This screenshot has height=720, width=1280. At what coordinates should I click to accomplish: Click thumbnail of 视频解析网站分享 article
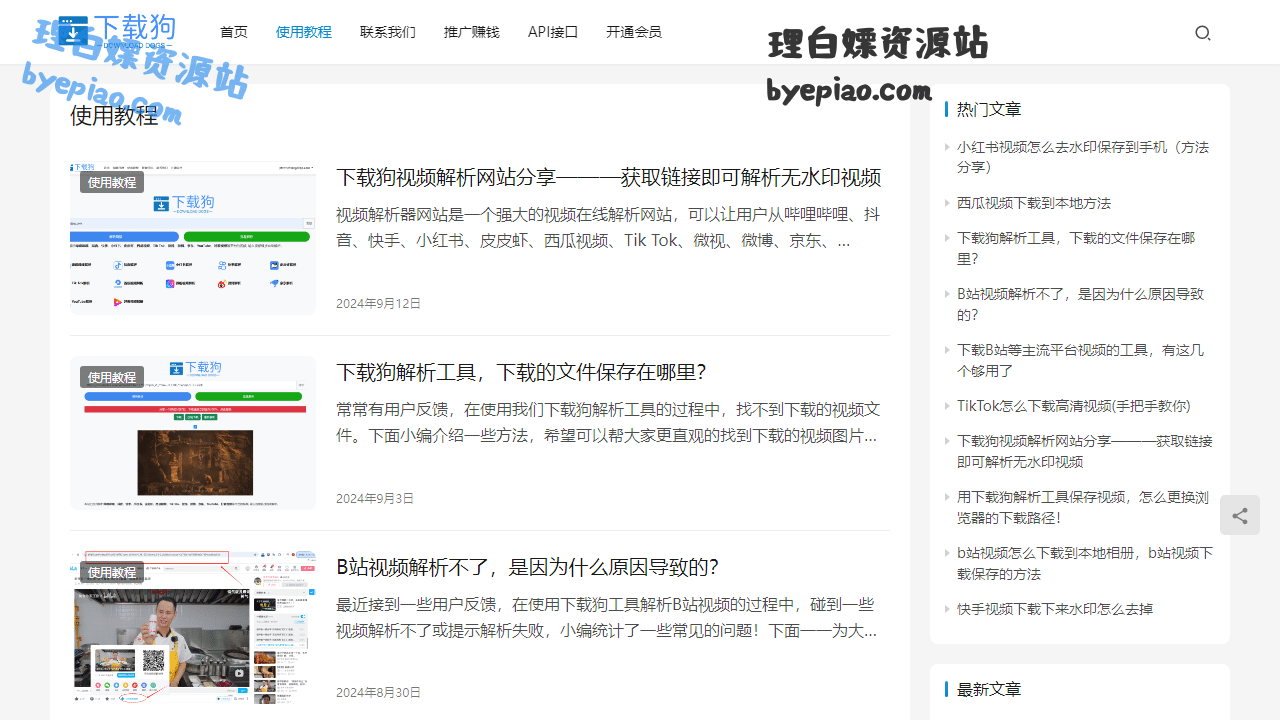coord(193,238)
